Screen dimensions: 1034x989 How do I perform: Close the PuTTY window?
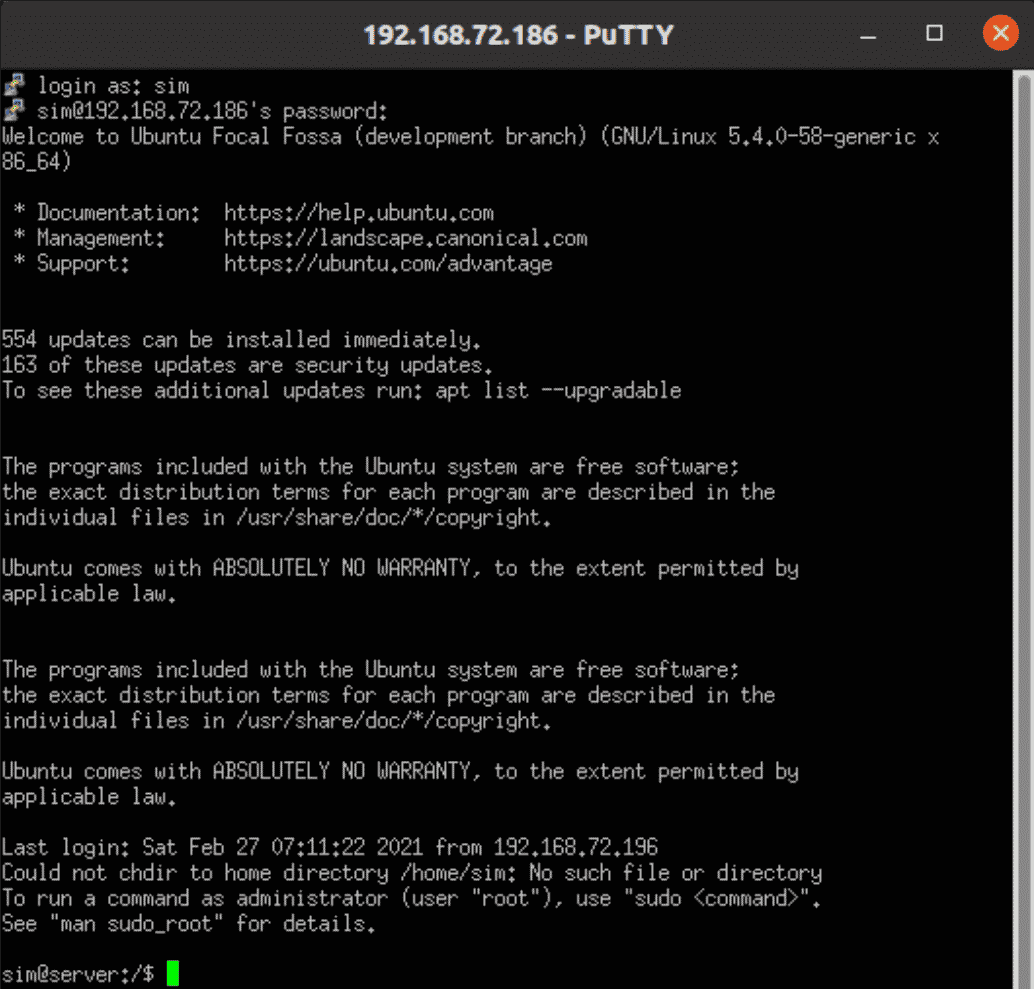1000,33
